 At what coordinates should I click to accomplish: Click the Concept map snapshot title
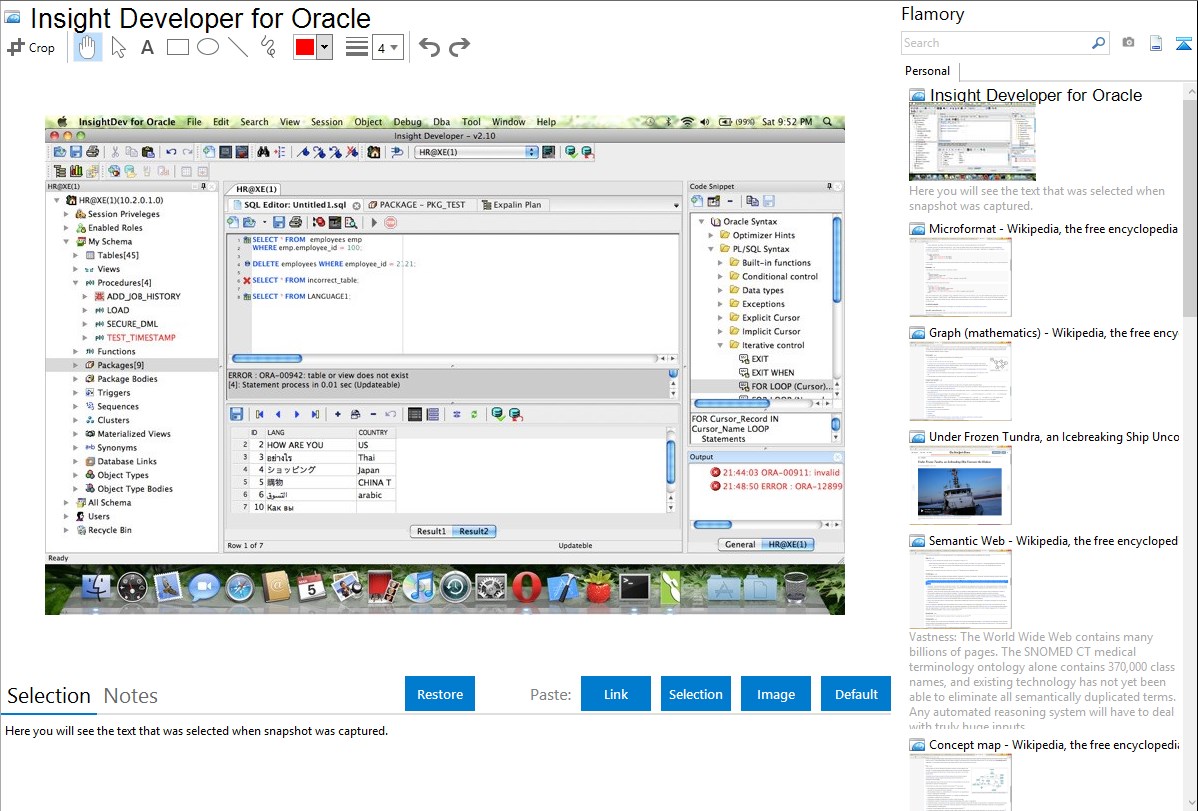tap(1054, 745)
